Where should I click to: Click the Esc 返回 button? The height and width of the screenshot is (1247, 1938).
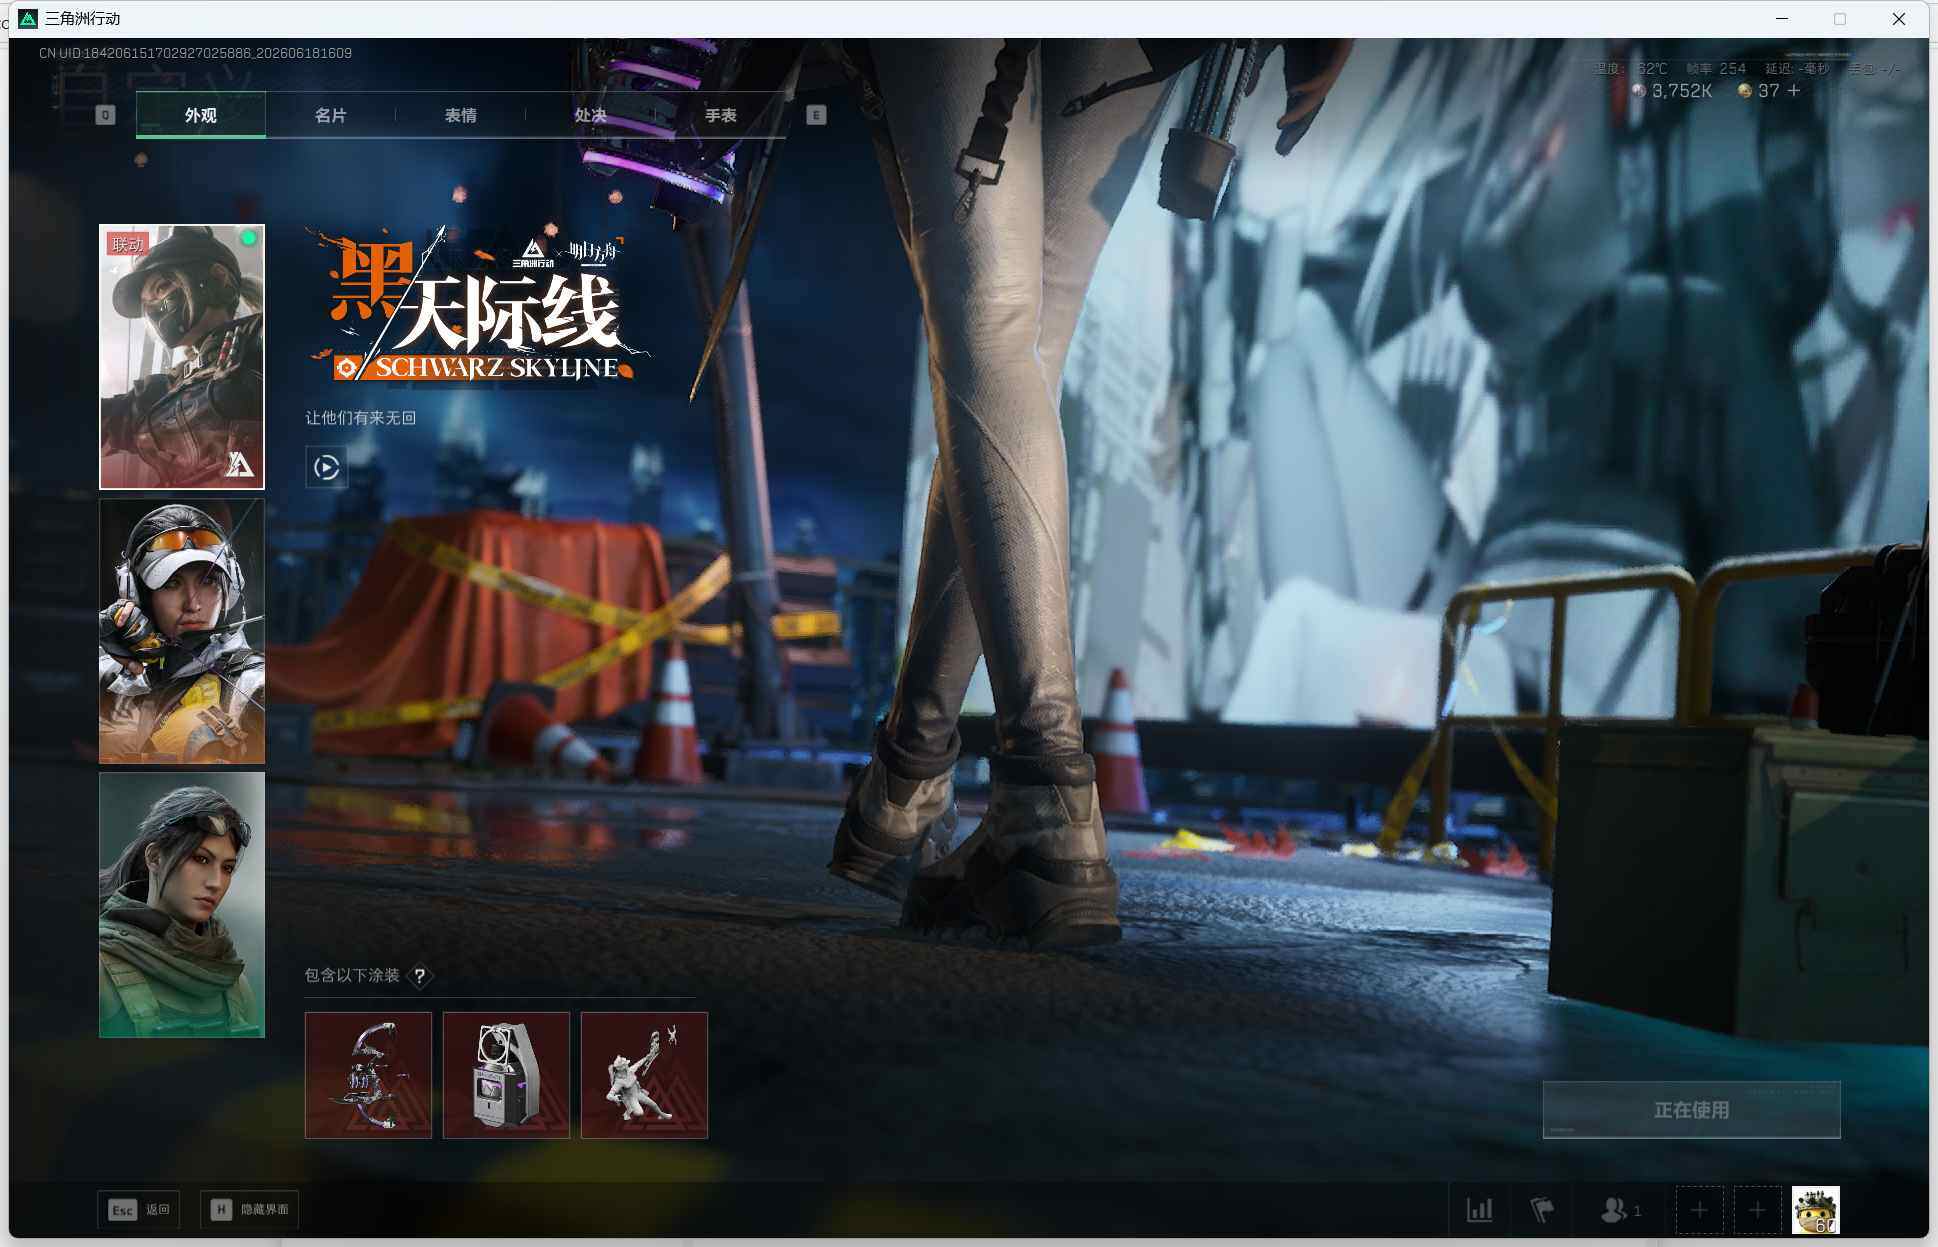[x=138, y=1210]
